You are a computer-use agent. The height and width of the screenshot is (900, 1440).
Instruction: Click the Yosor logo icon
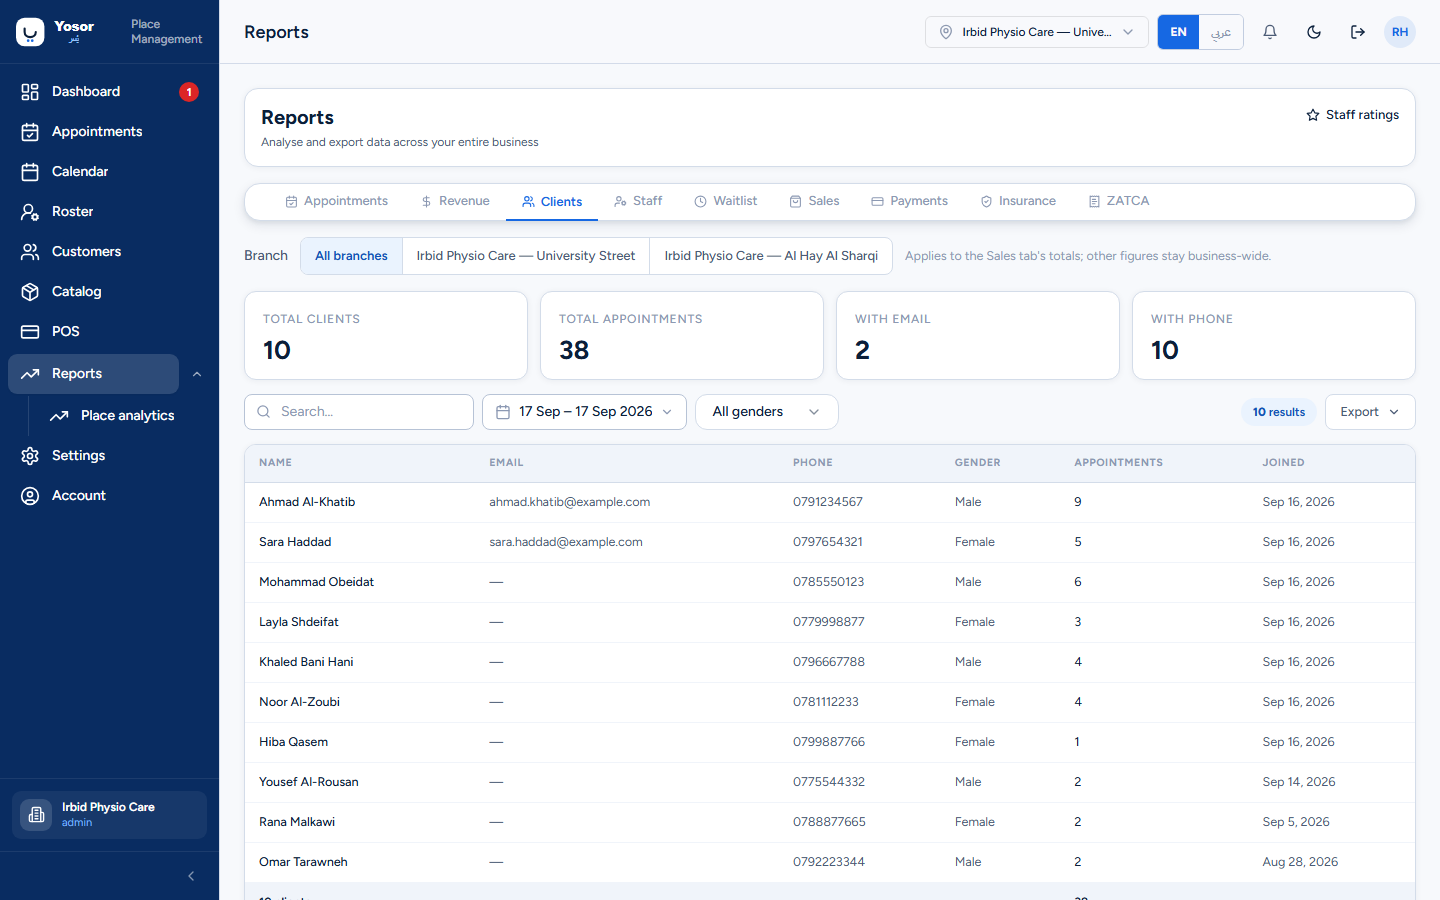click(30, 32)
